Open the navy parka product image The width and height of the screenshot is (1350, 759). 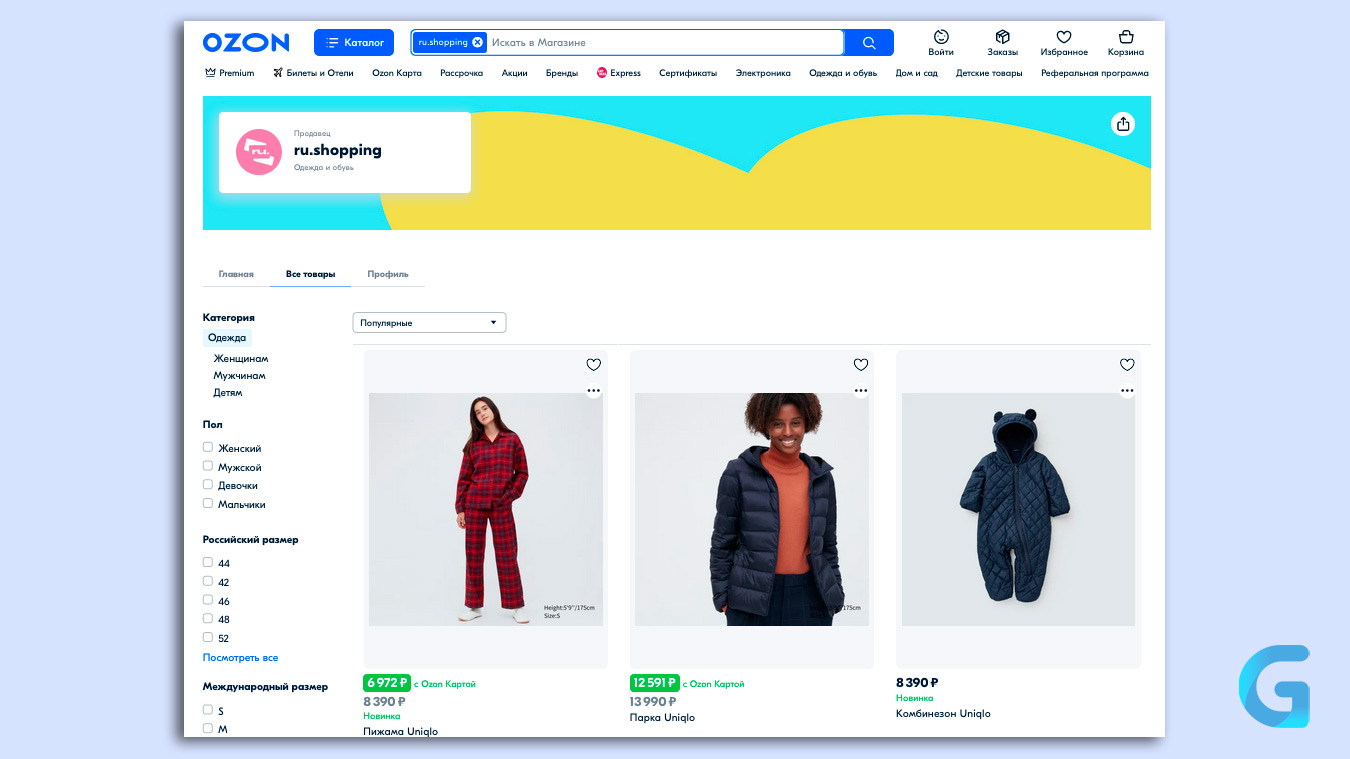pyautogui.click(x=752, y=509)
